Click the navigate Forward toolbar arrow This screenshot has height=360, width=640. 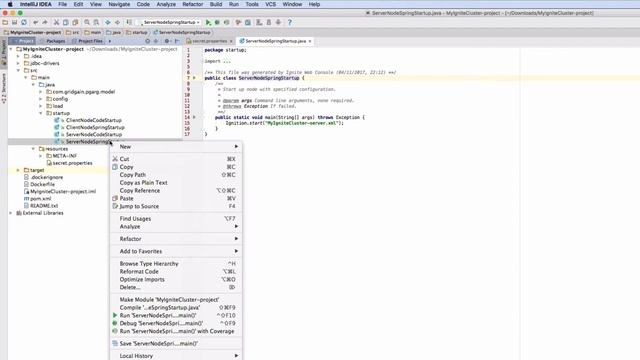point(117,22)
